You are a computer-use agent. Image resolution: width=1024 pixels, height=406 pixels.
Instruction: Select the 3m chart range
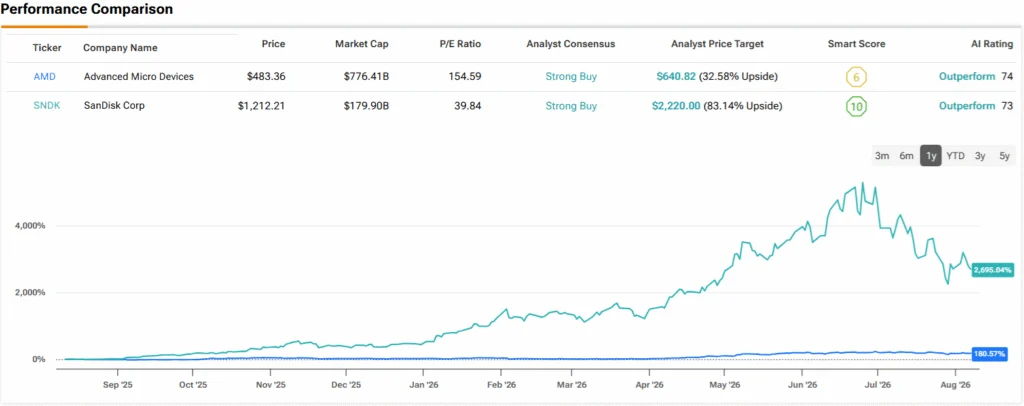pyautogui.click(x=882, y=156)
